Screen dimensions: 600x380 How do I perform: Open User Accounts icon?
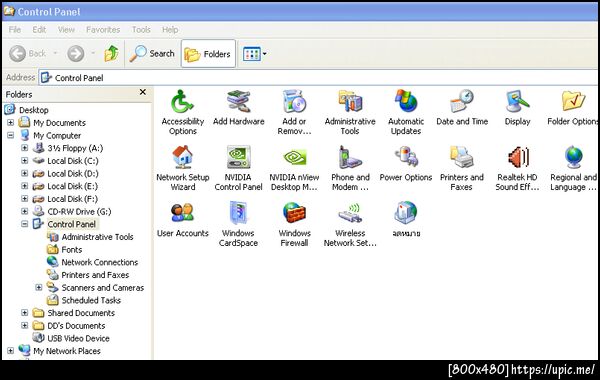pos(183,213)
